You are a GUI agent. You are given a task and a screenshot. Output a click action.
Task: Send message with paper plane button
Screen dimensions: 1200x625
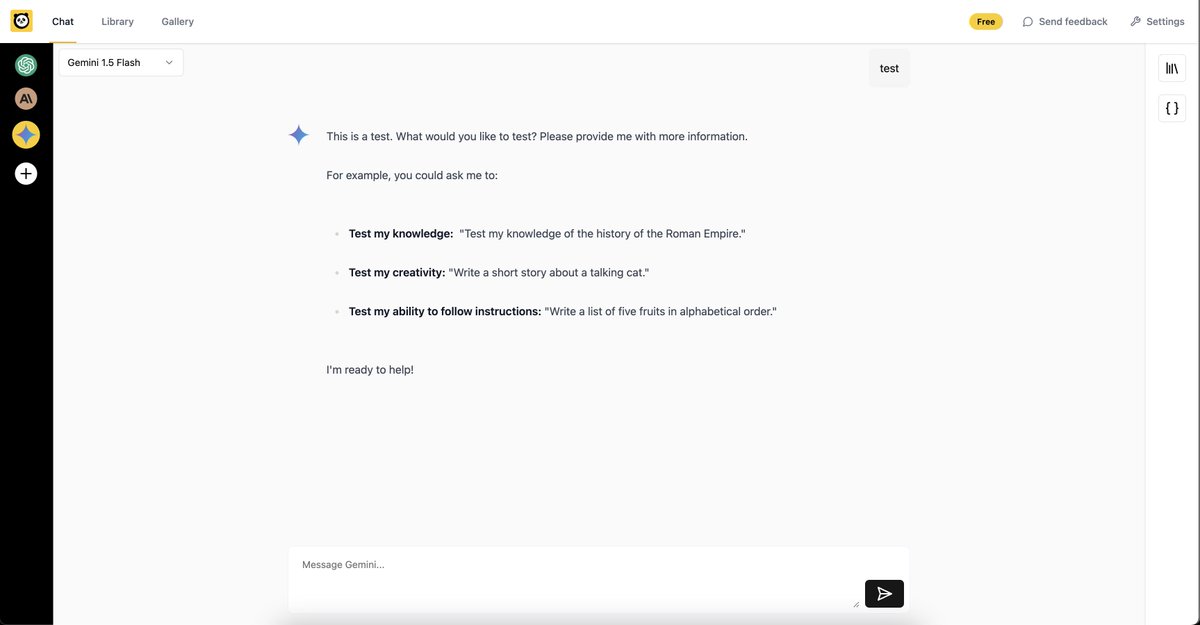coord(884,593)
